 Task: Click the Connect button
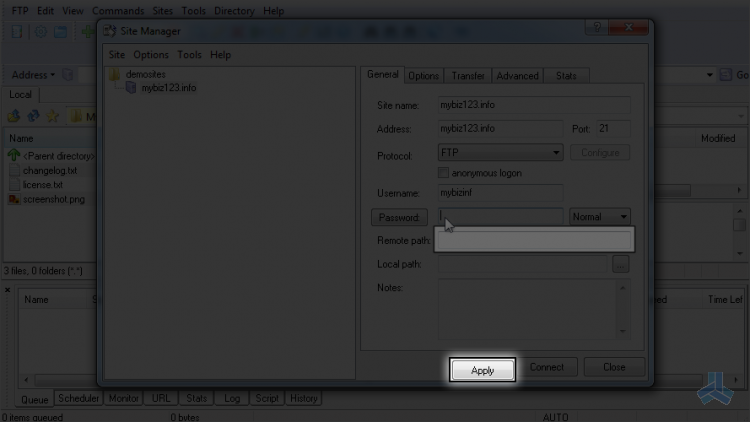point(547,368)
